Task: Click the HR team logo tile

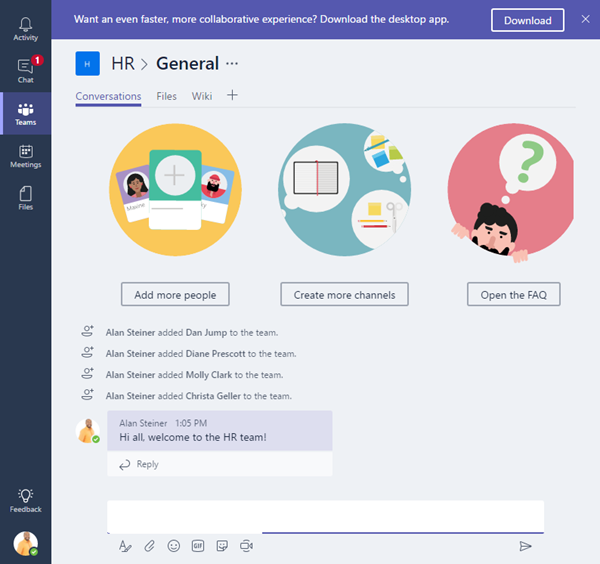Action: point(88,64)
